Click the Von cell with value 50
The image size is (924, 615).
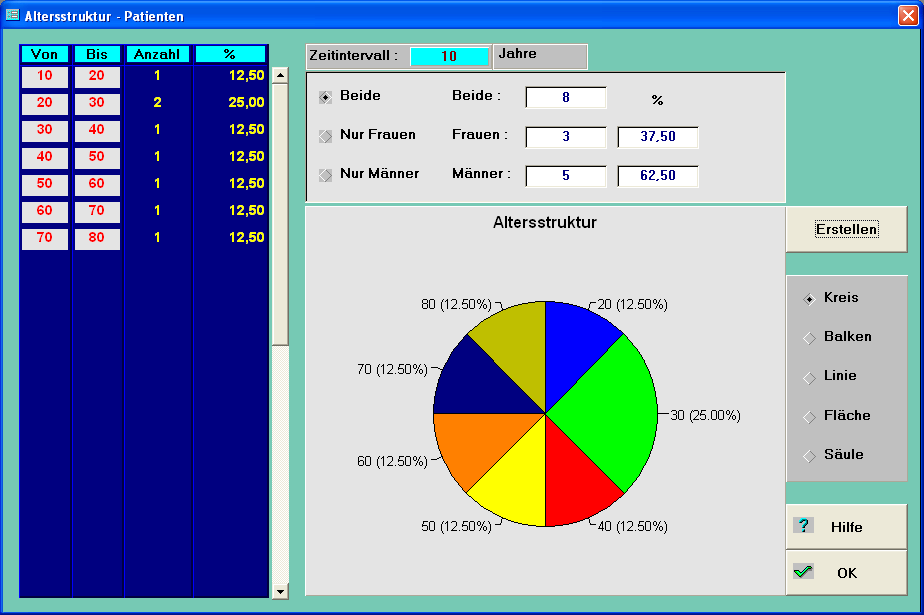pyautogui.click(x=45, y=185)
